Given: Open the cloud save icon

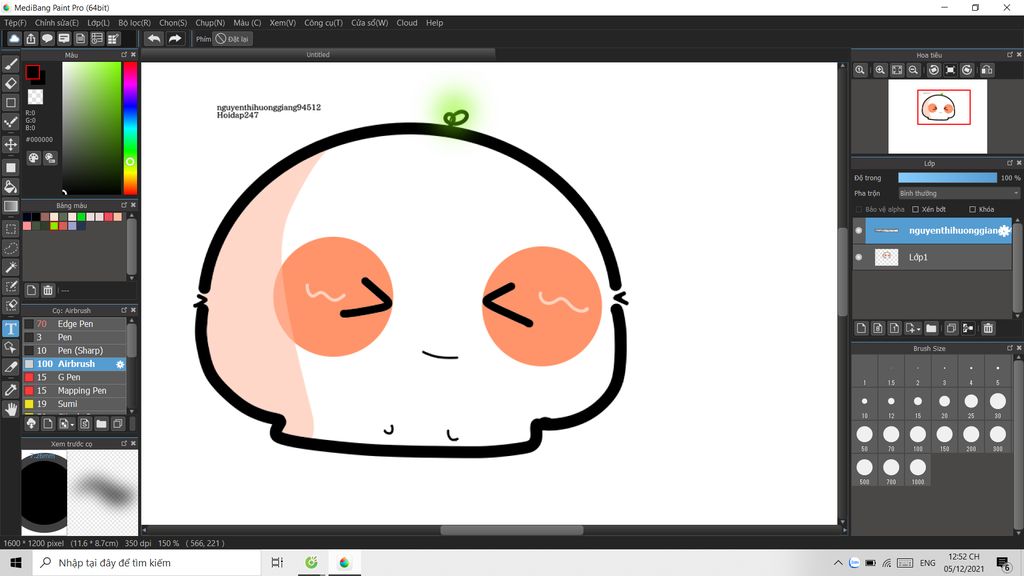Looking at the screenshot, I should 14,39.
